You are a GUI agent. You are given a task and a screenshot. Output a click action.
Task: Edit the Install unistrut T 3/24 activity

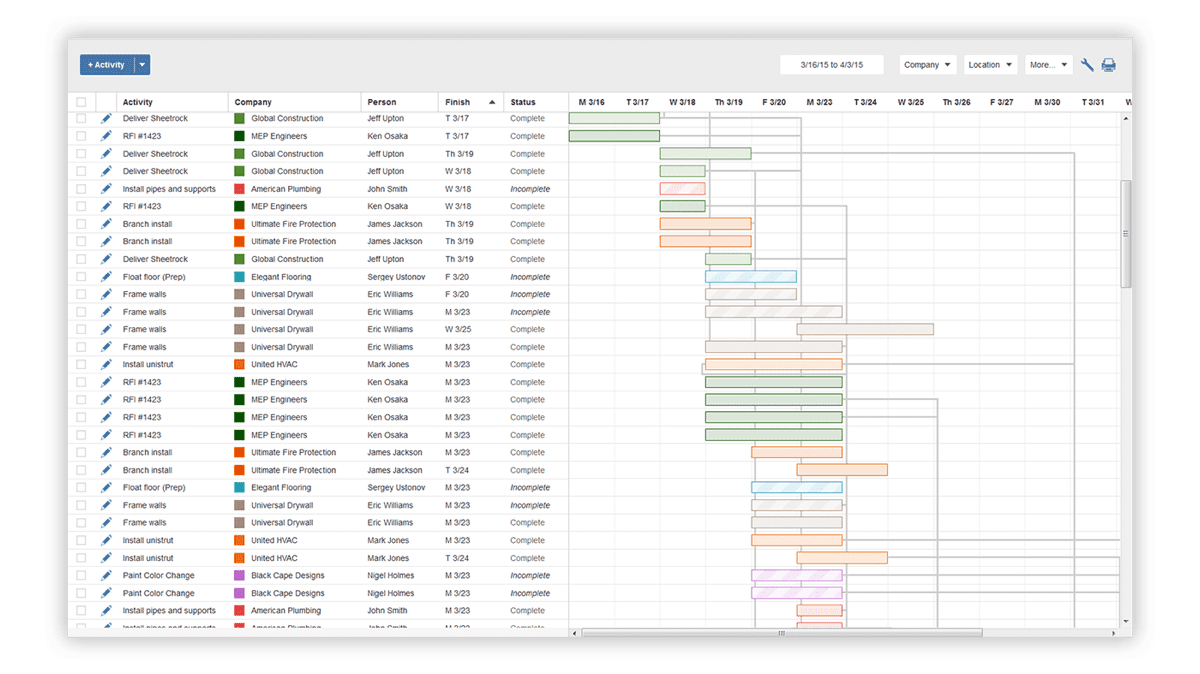click(x=107, y=558)
